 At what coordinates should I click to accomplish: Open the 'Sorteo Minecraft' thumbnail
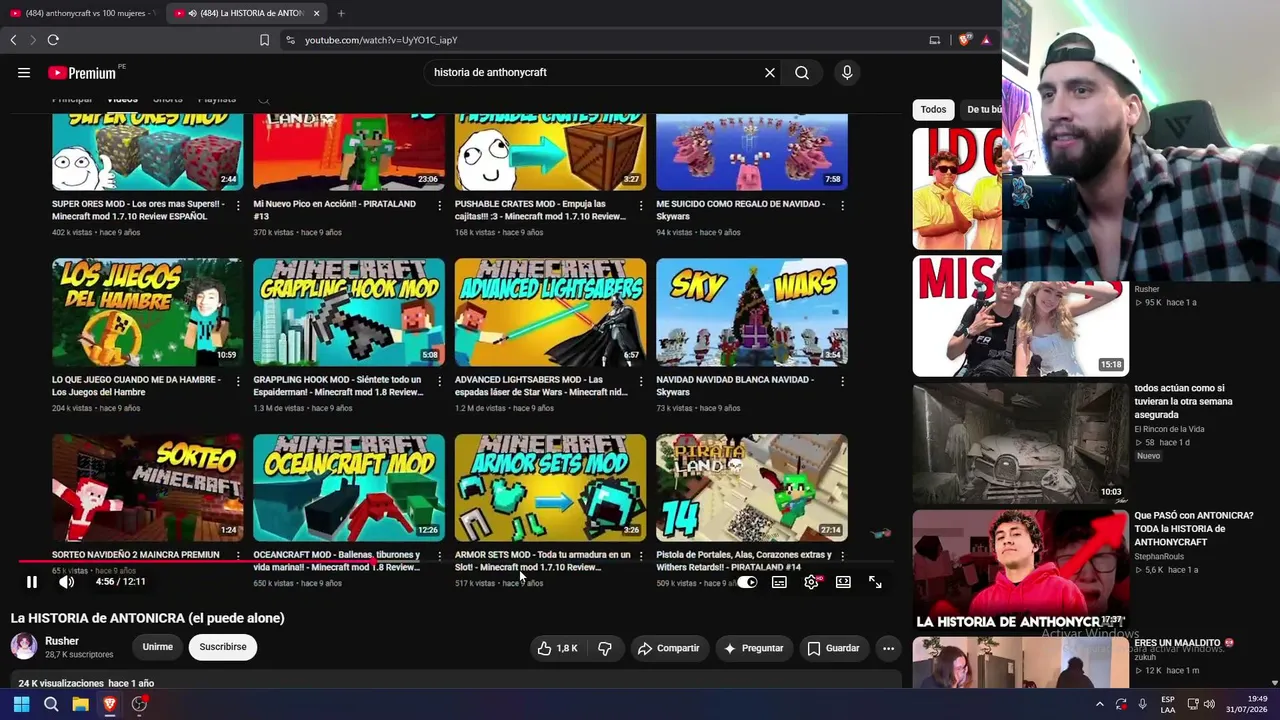pos(147,488)
